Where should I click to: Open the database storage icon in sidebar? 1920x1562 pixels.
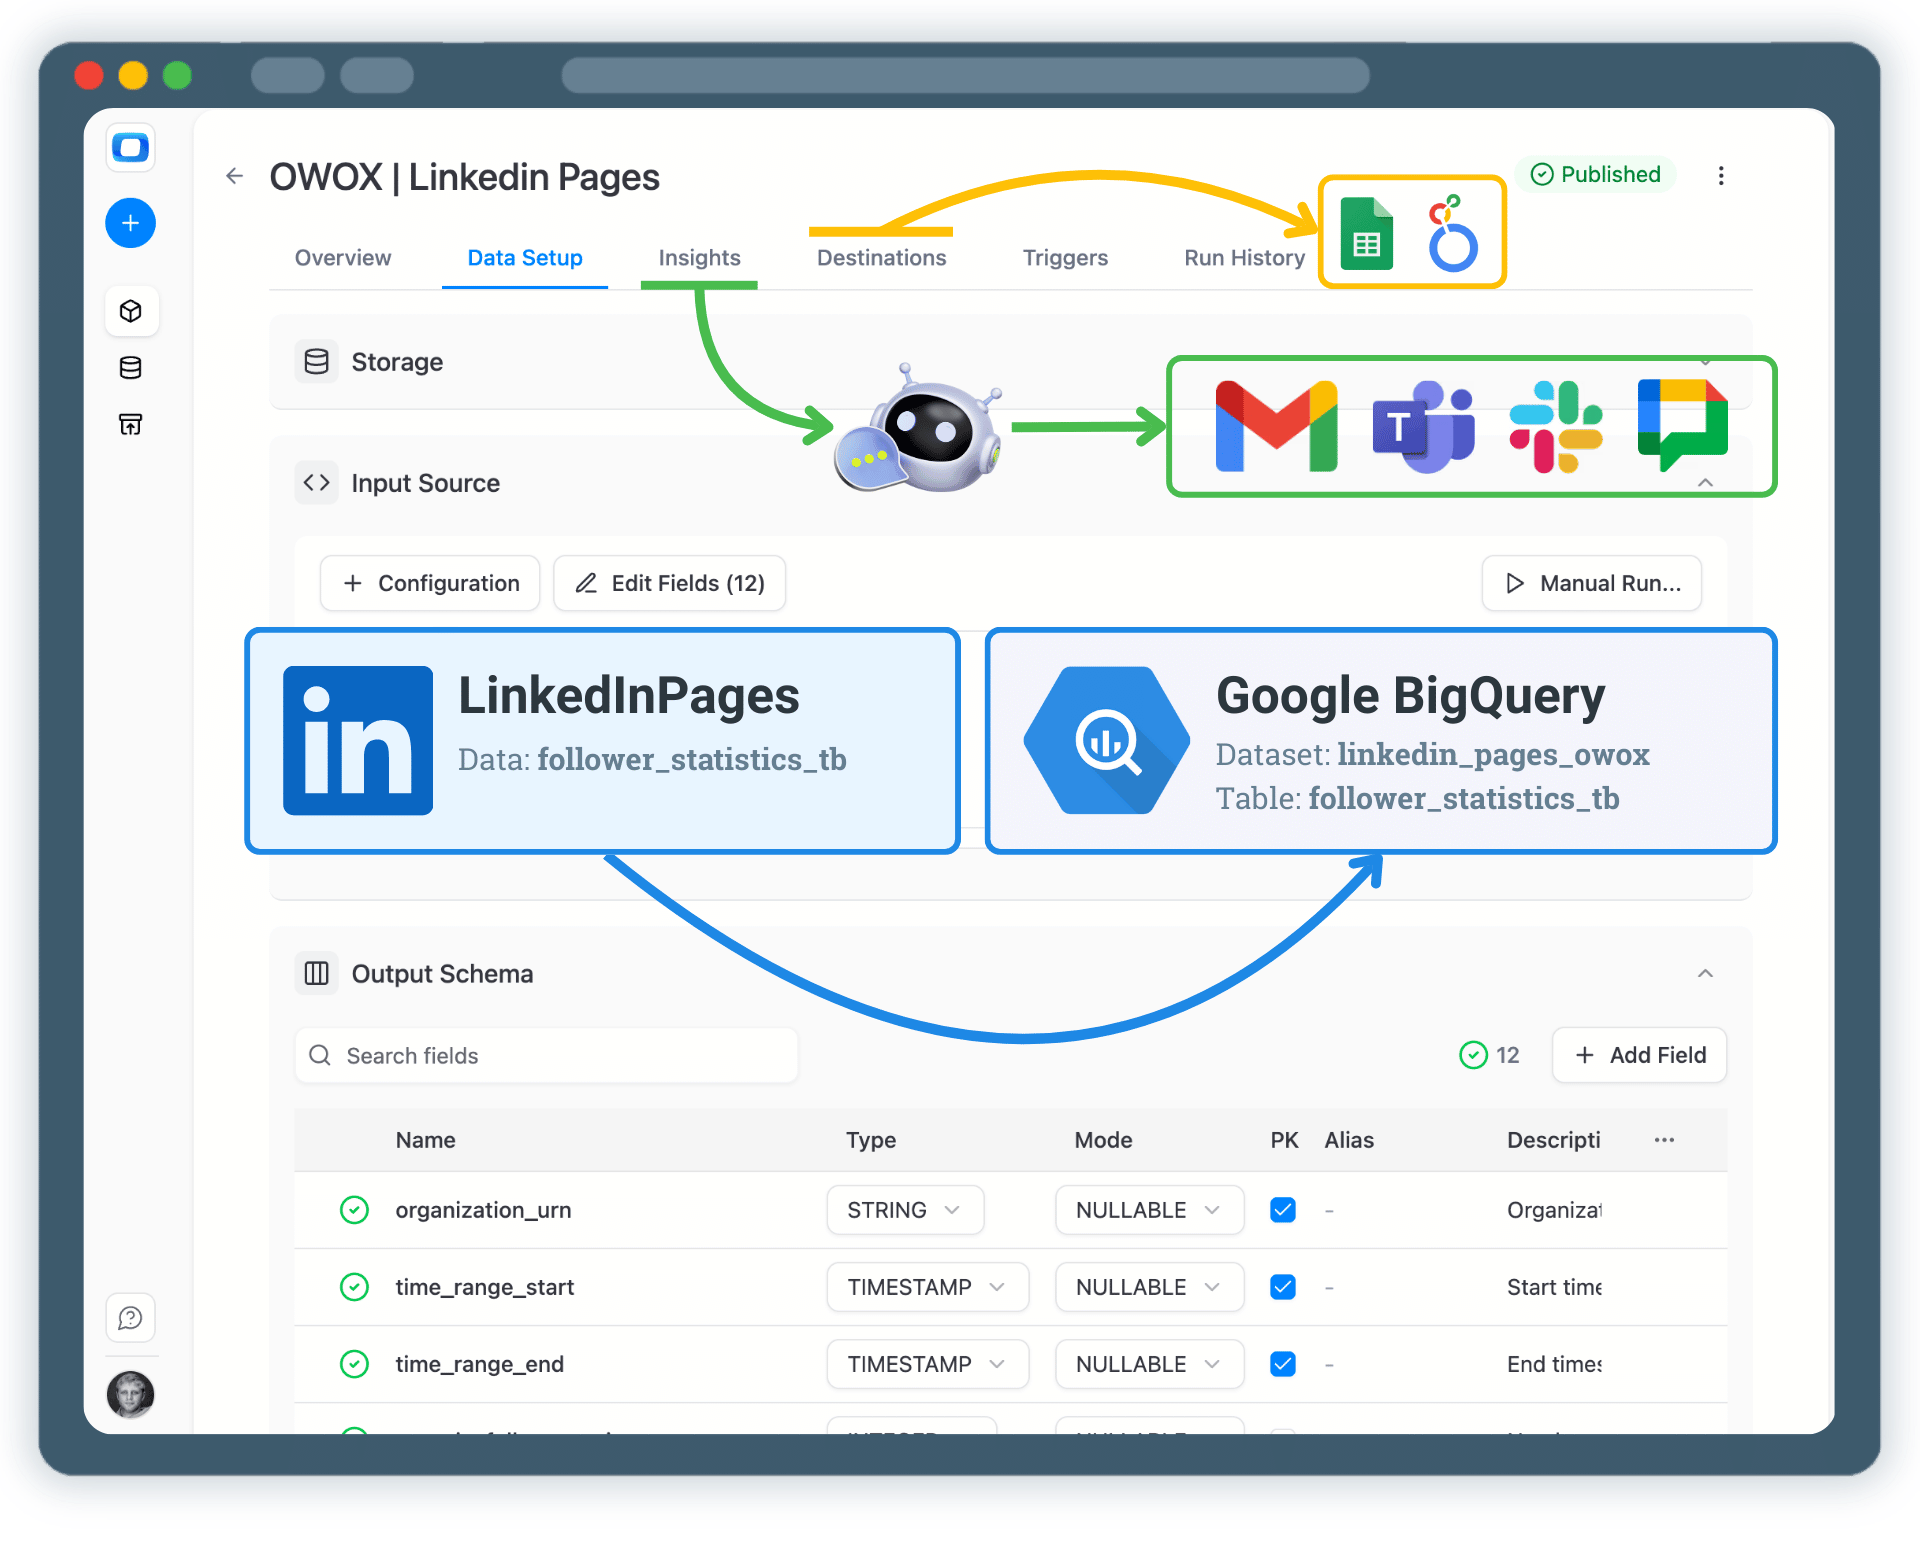pos(131,367)
